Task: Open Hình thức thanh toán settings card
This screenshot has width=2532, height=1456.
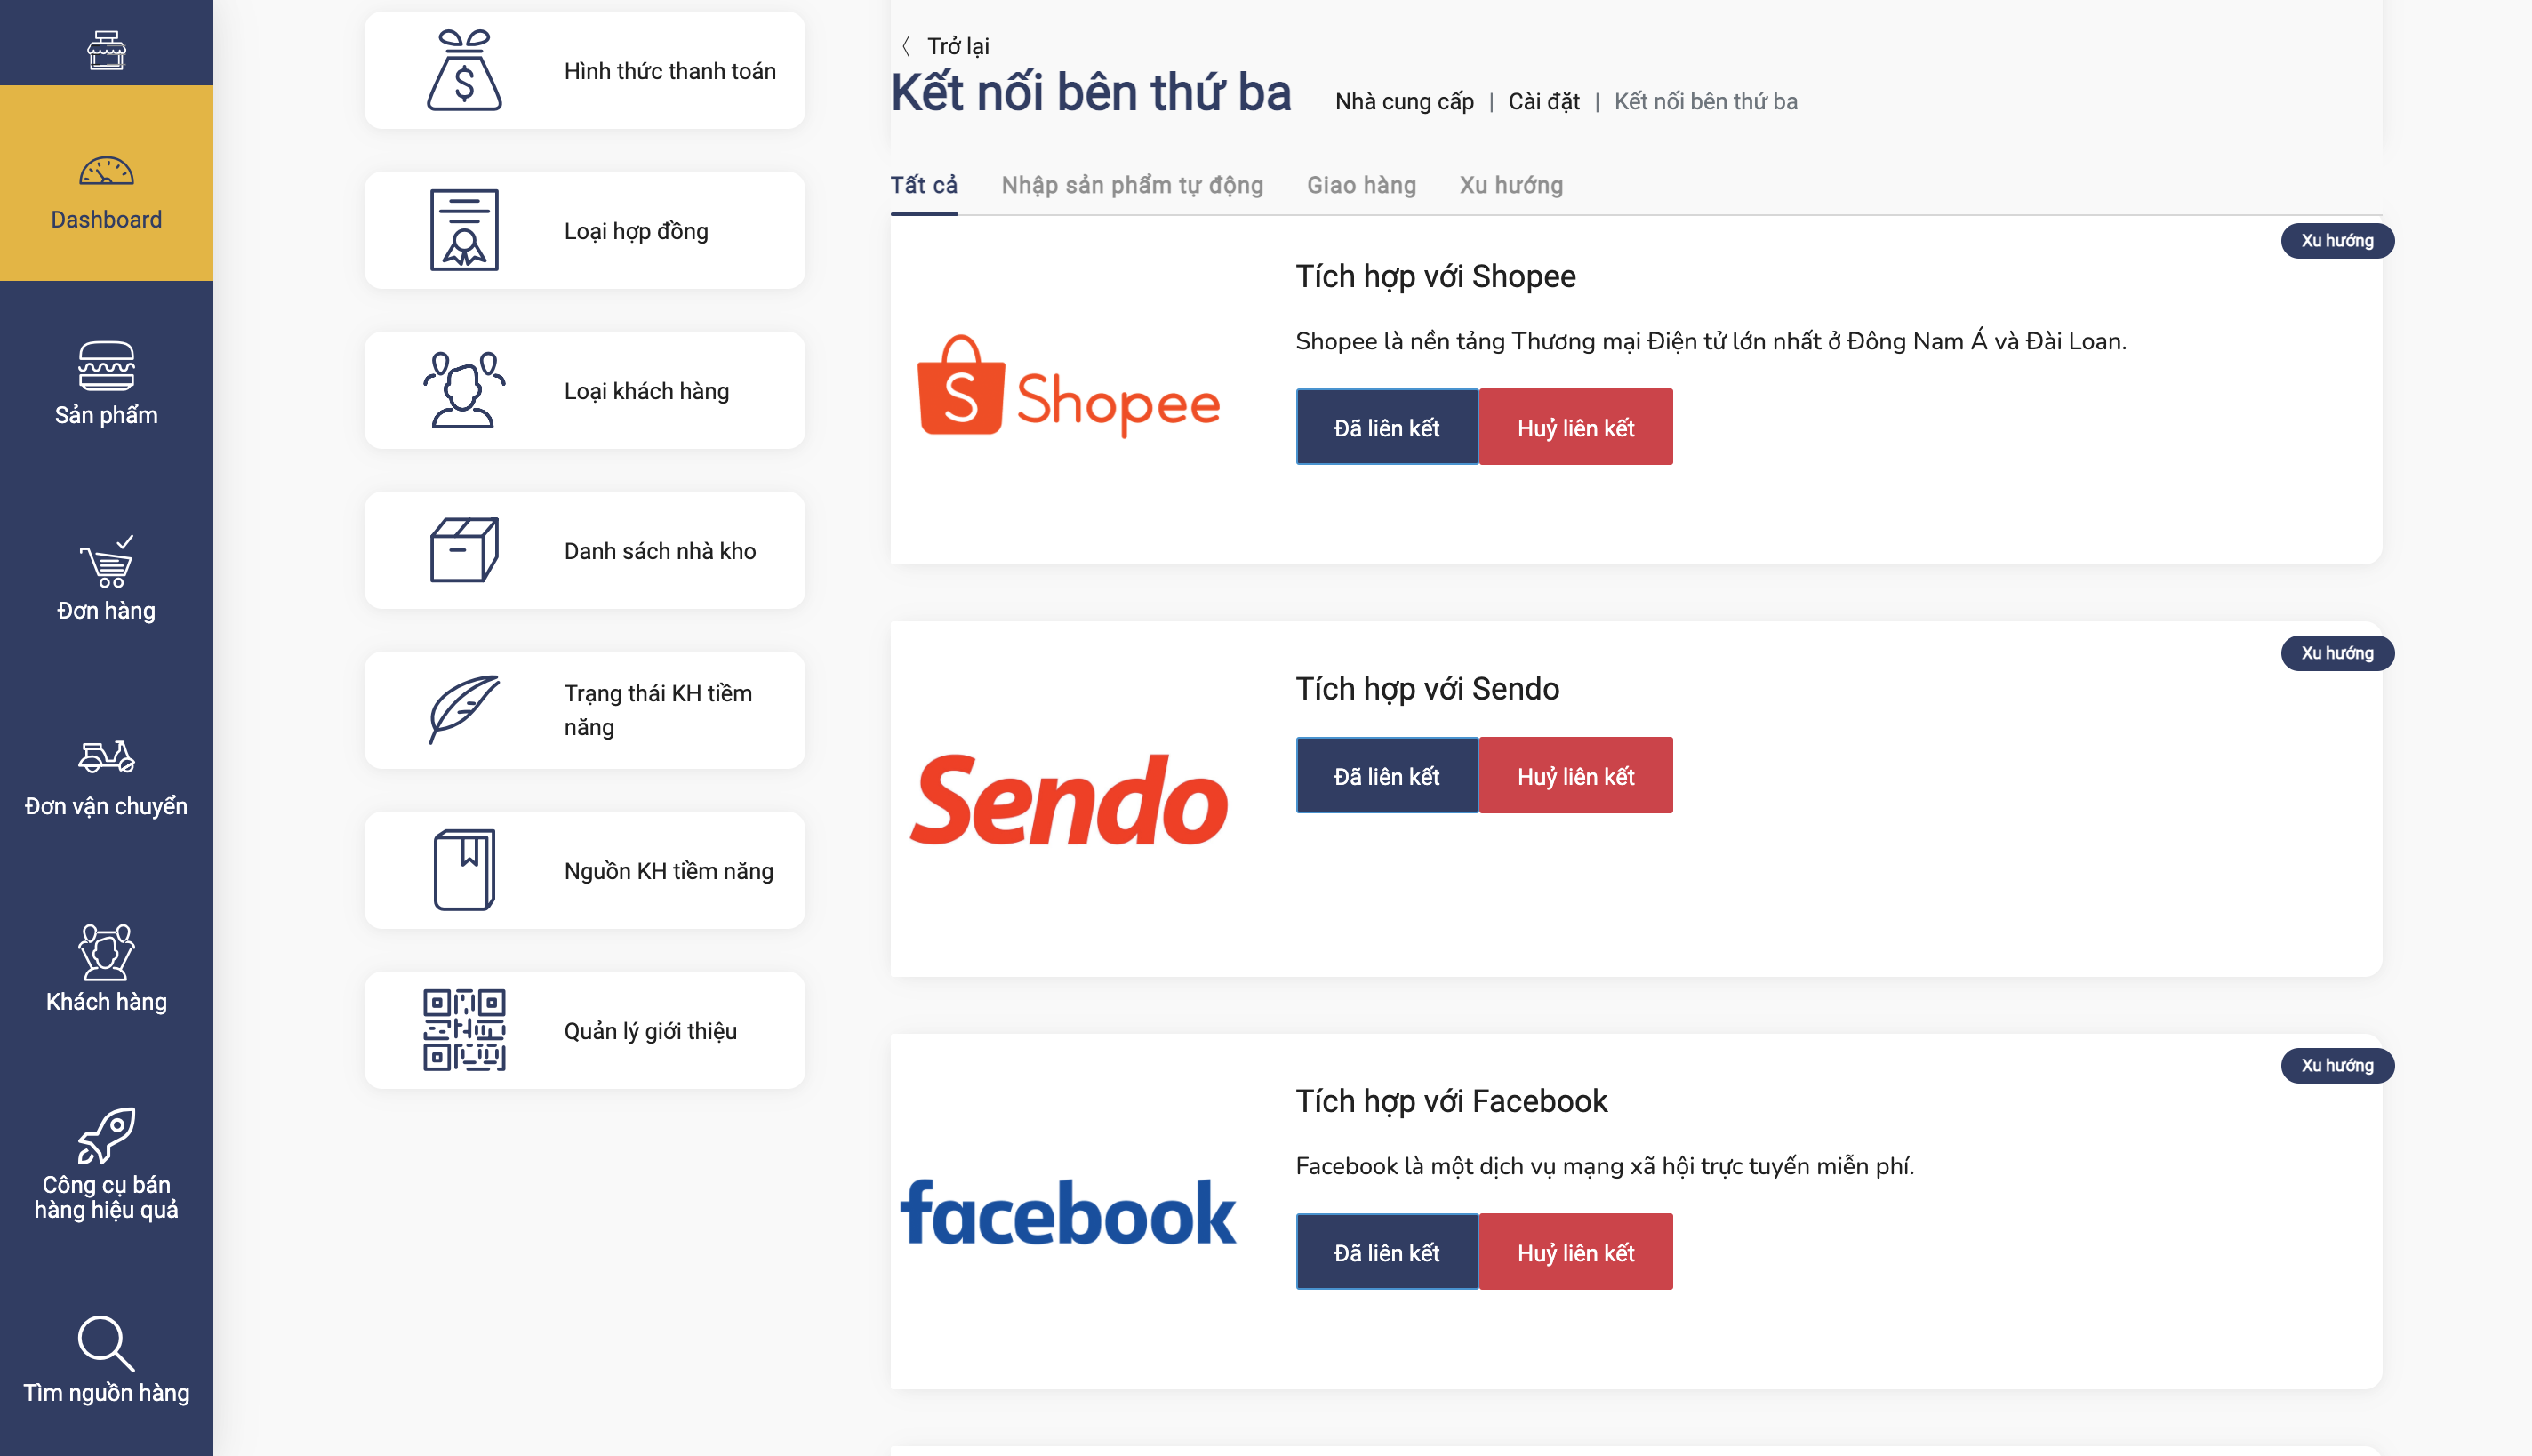Action: point(585,71)
